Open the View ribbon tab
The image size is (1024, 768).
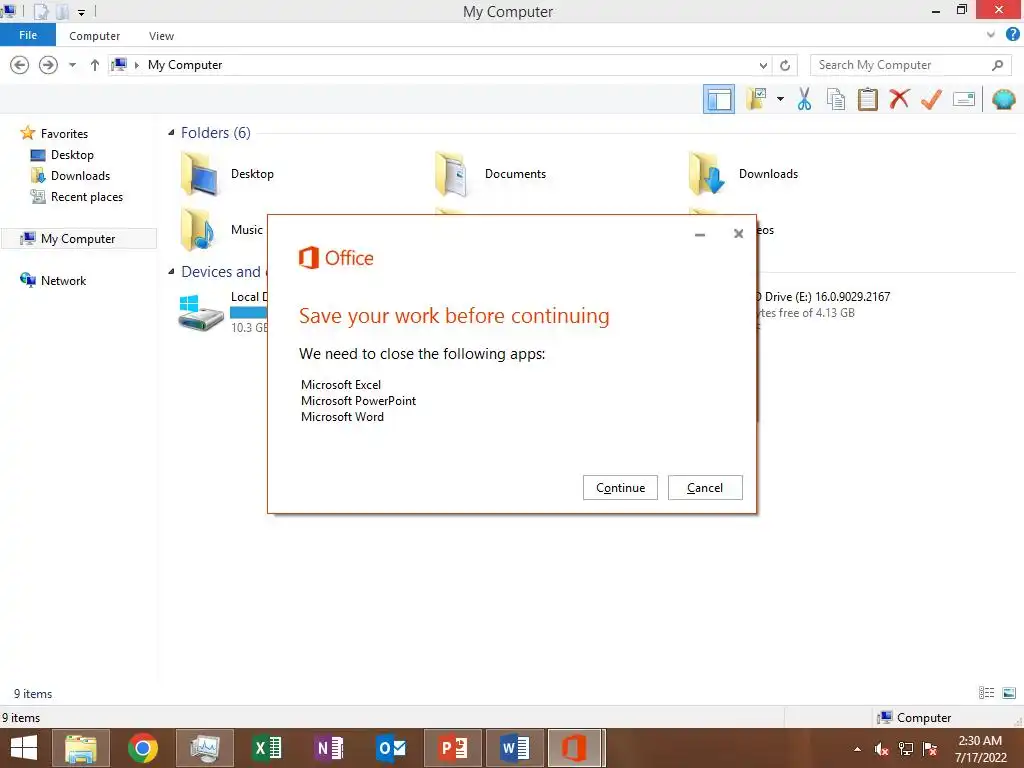(x=161, y=36)
